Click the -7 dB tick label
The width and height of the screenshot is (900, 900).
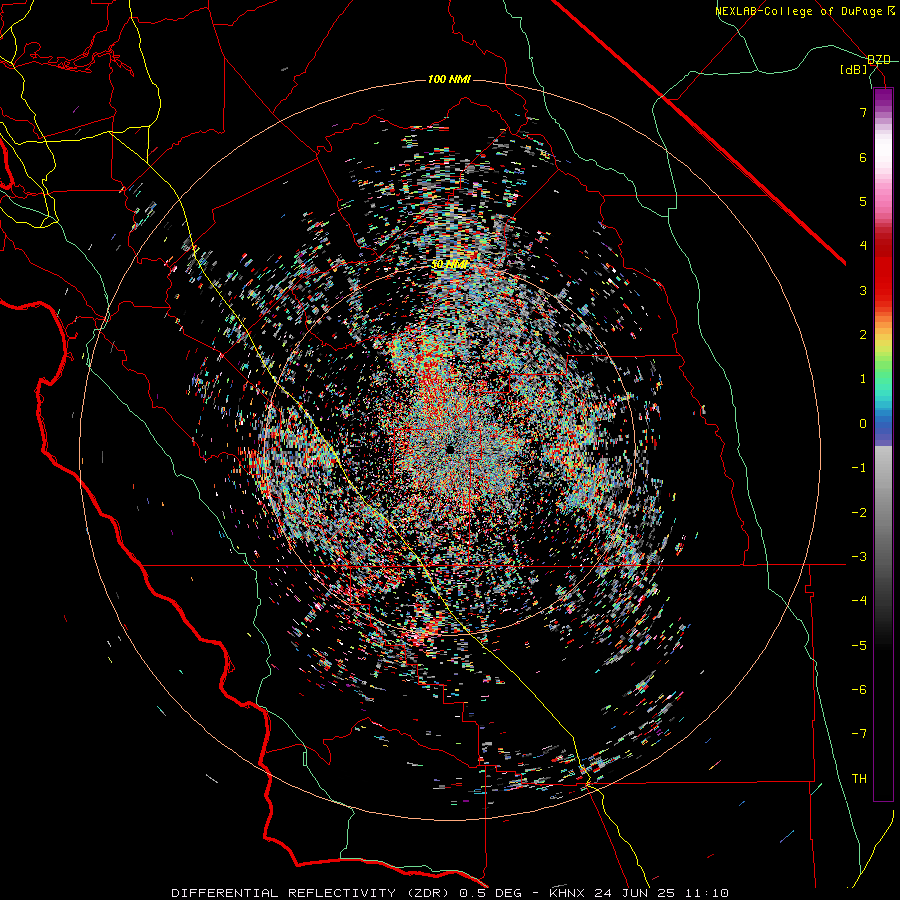pyautogui.click(x=859, y=734)
